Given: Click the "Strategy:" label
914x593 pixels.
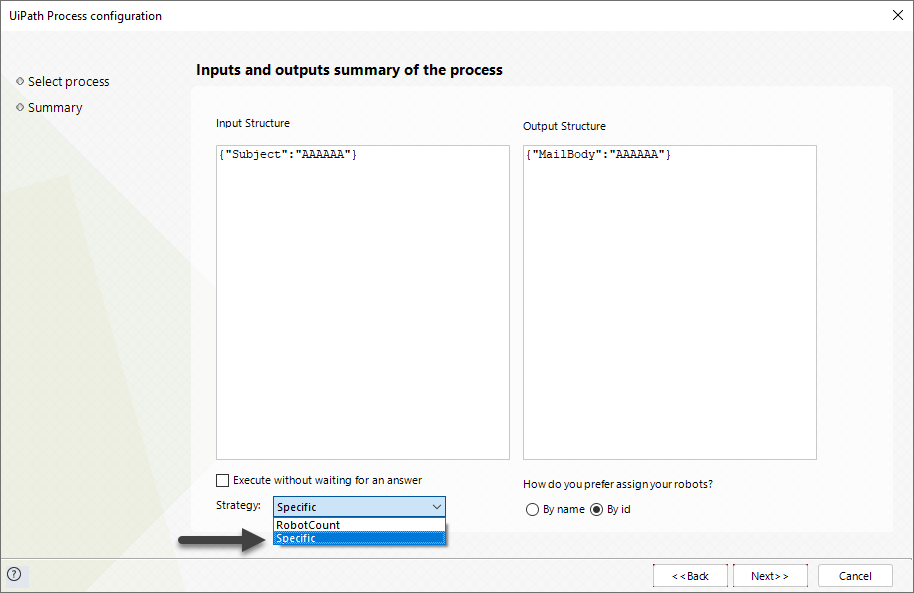Looking at the screenshot, I should (238, 505).
